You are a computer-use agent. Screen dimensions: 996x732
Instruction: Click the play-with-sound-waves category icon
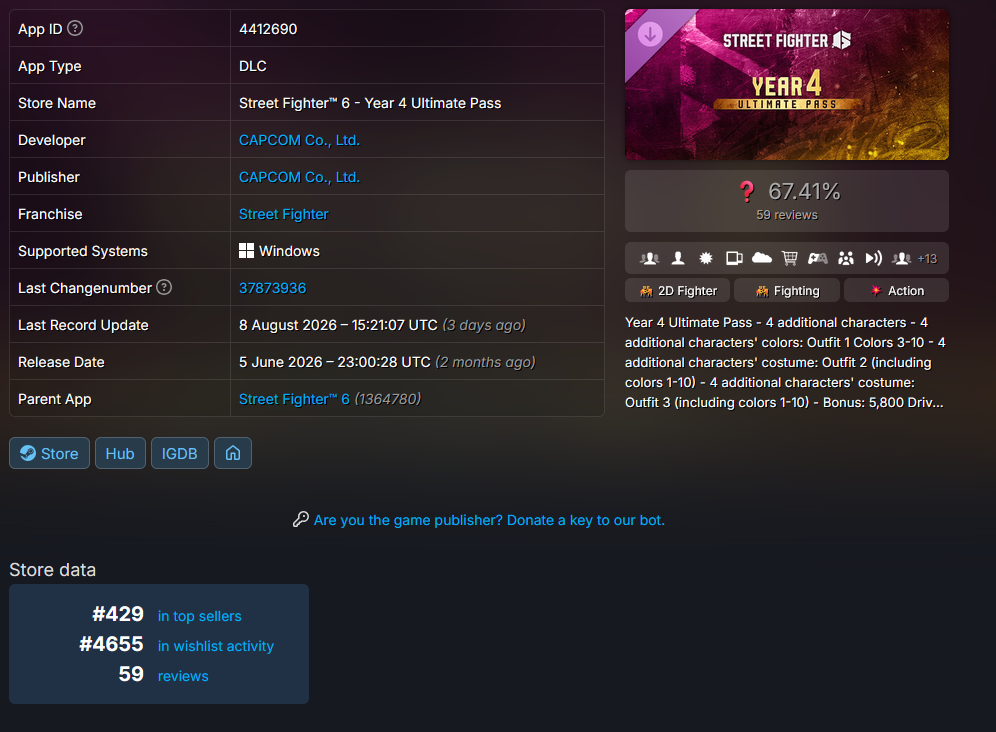(873, 258)
